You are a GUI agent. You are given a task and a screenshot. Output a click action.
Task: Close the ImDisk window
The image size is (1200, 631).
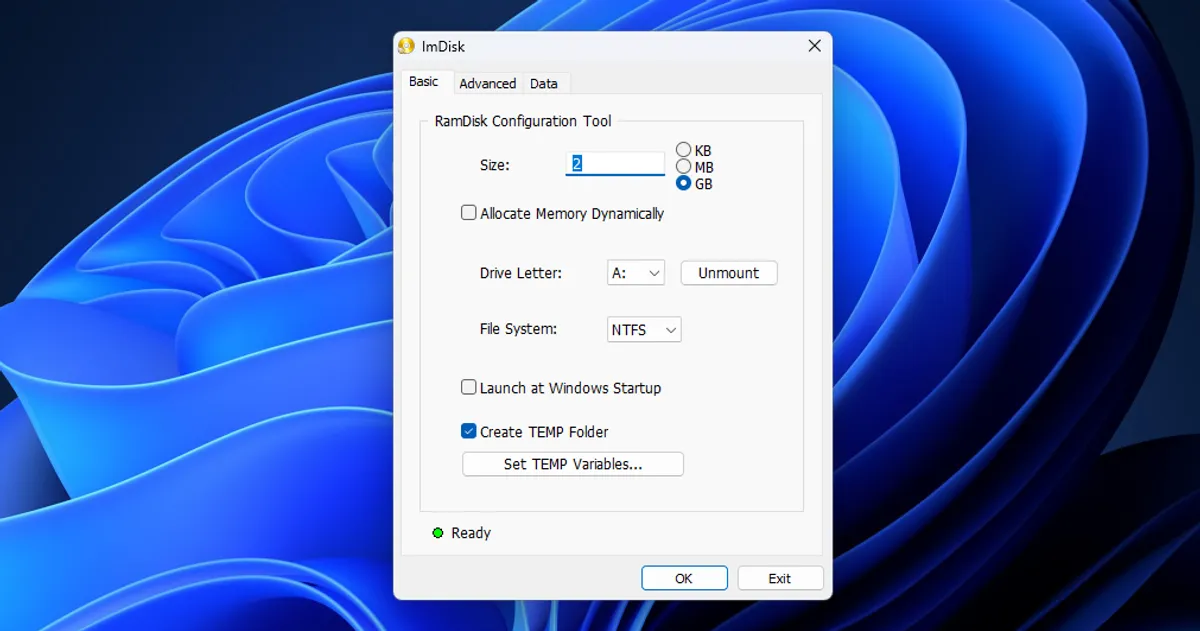(814, 46)
